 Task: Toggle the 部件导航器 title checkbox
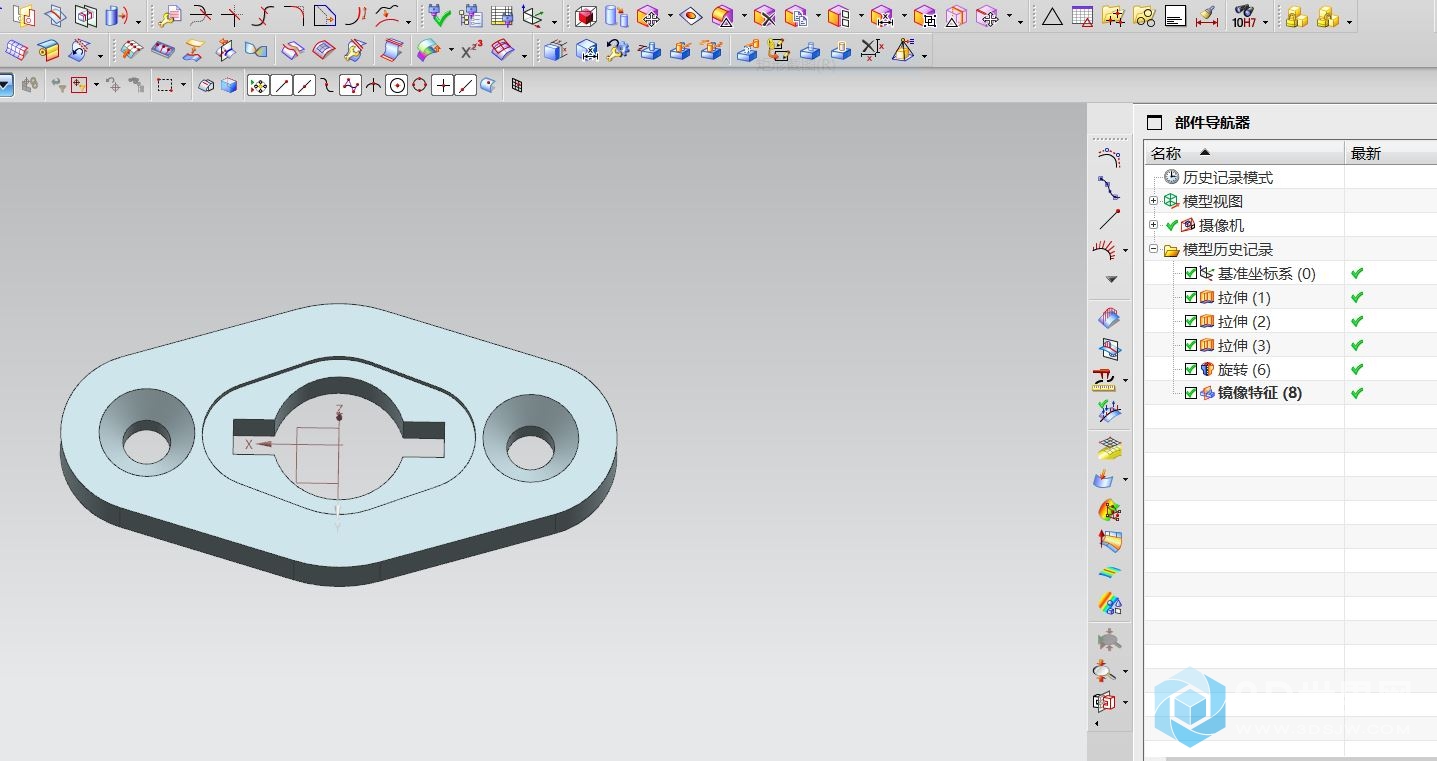(1155, 123)
